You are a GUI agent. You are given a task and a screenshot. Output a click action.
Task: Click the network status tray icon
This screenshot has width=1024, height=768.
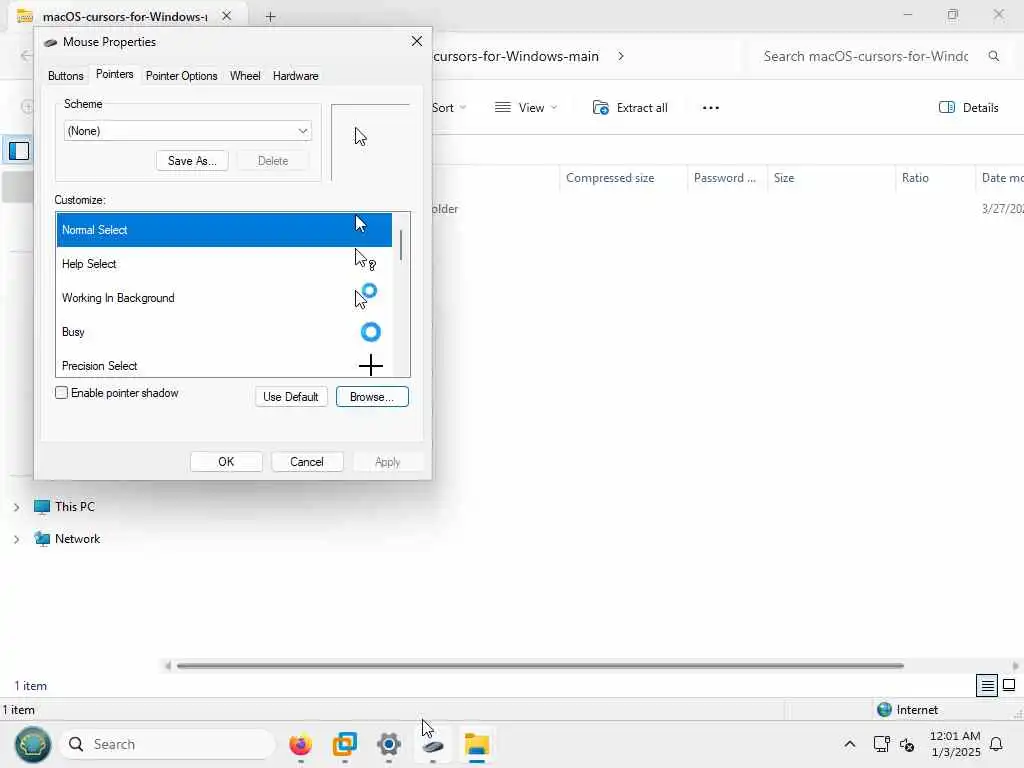coord(881,744)
